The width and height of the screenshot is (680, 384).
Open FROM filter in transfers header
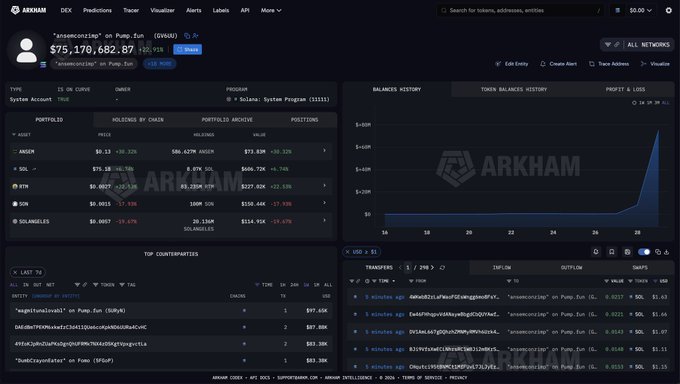[417, 281]
